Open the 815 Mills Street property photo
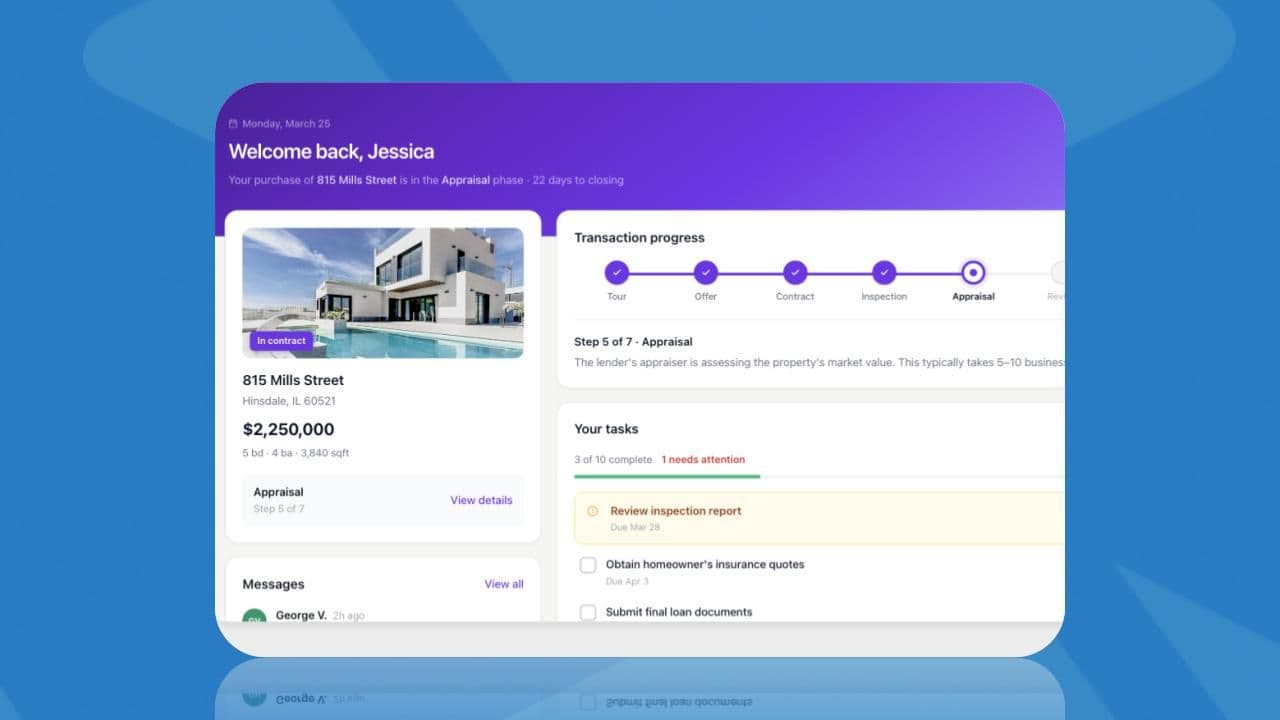This screenshot has height=720, width=1280. point(383,293)
